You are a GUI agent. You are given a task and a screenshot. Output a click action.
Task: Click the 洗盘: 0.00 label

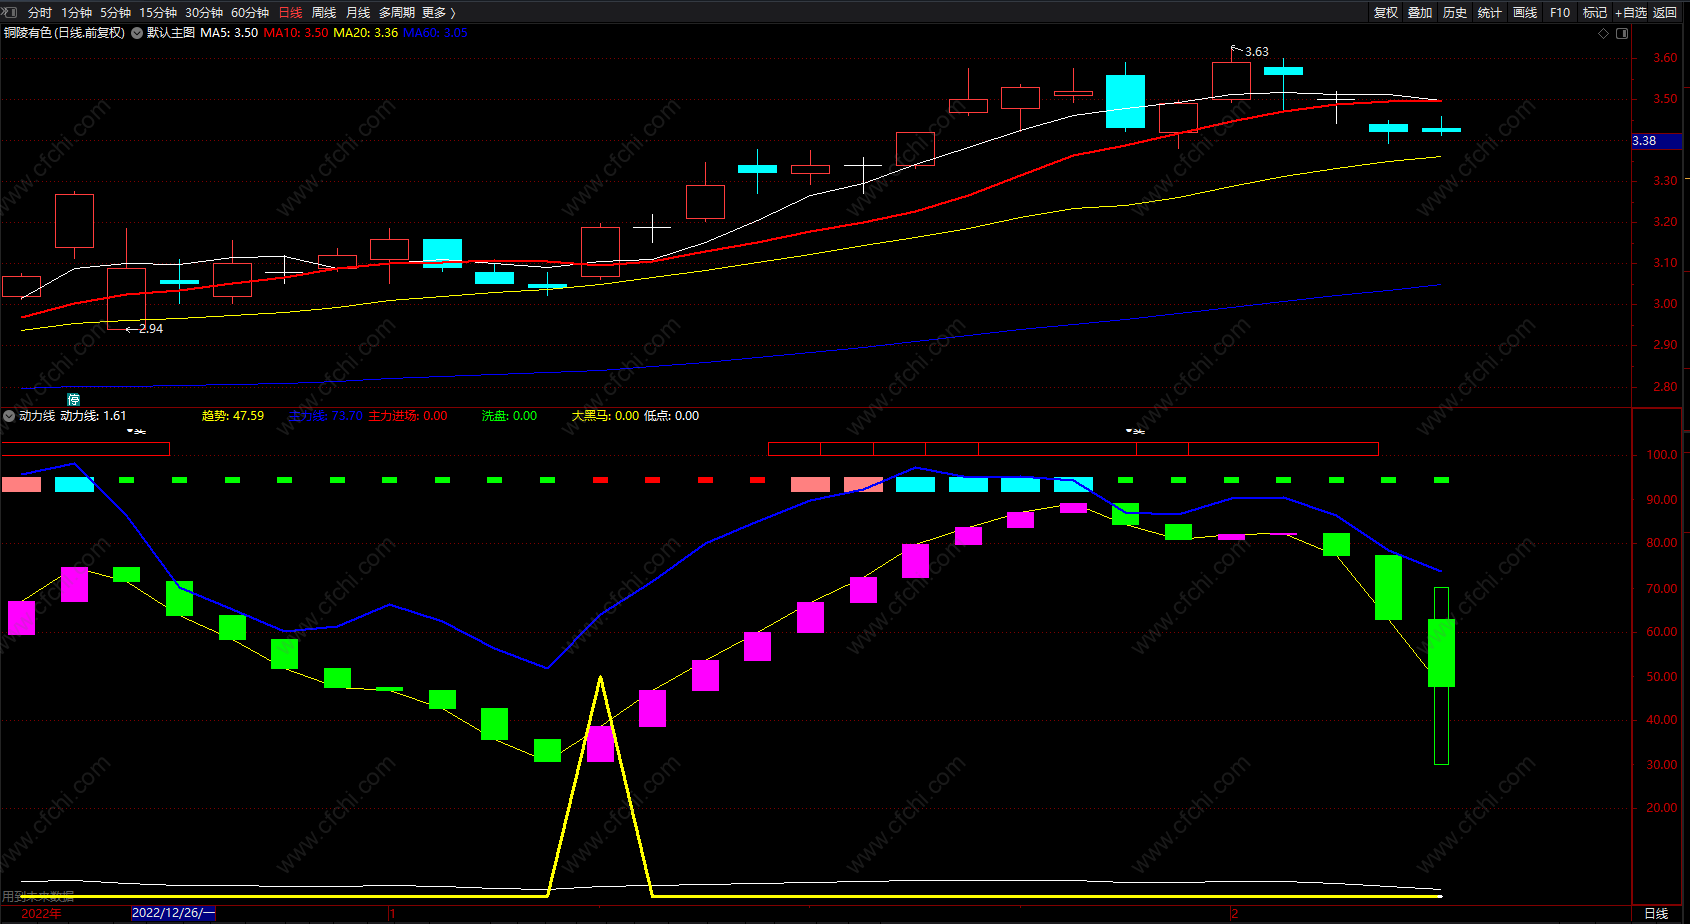tap(509, 416)
